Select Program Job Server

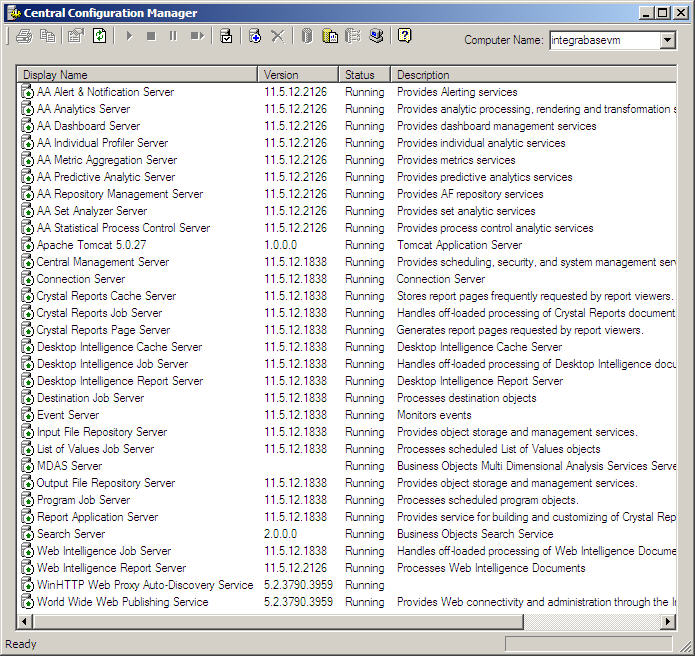pos(83,500)
